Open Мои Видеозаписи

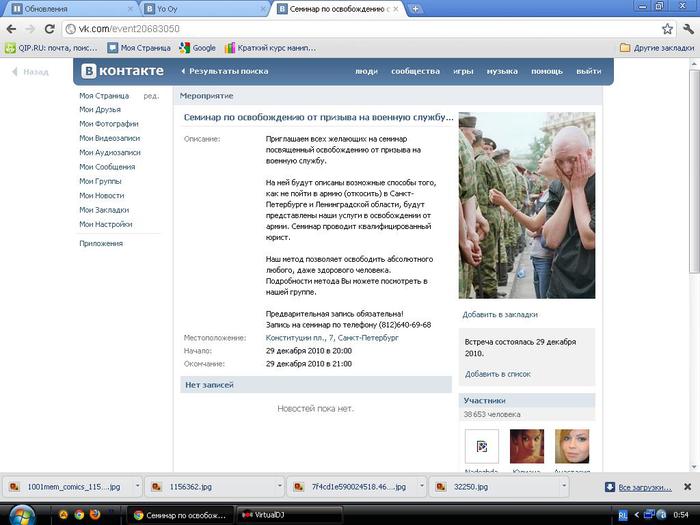point(109,138)
